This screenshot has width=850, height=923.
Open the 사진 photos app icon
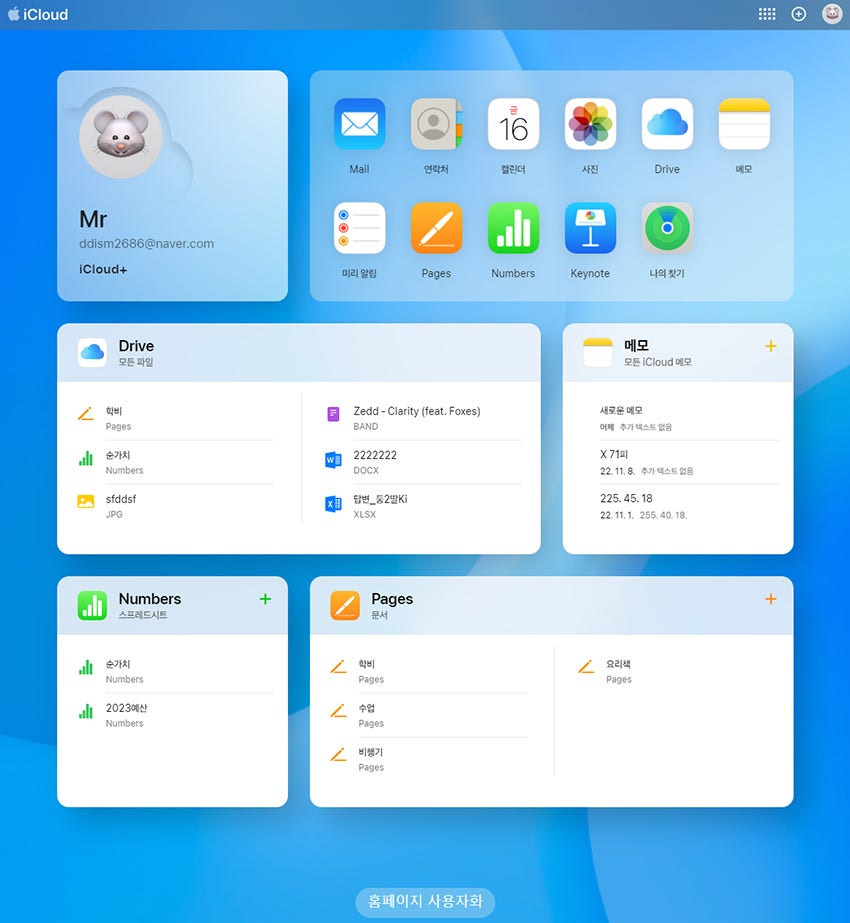(590, 124)
